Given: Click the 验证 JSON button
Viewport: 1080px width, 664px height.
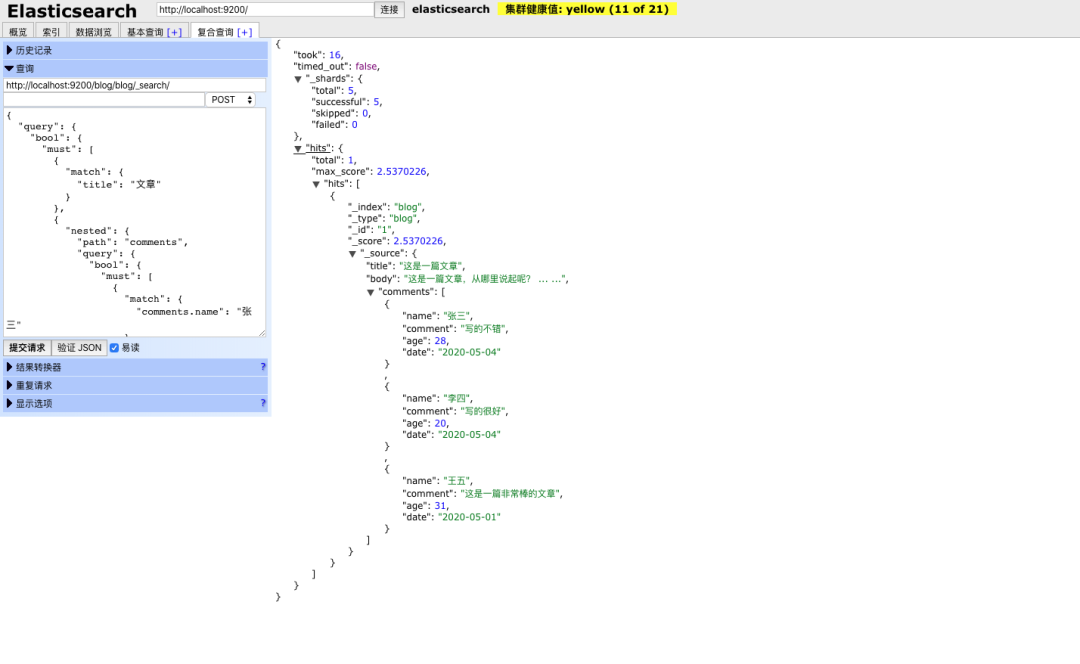Looking at the screenshot, I should pyautogui.click(x=79, y=348).
